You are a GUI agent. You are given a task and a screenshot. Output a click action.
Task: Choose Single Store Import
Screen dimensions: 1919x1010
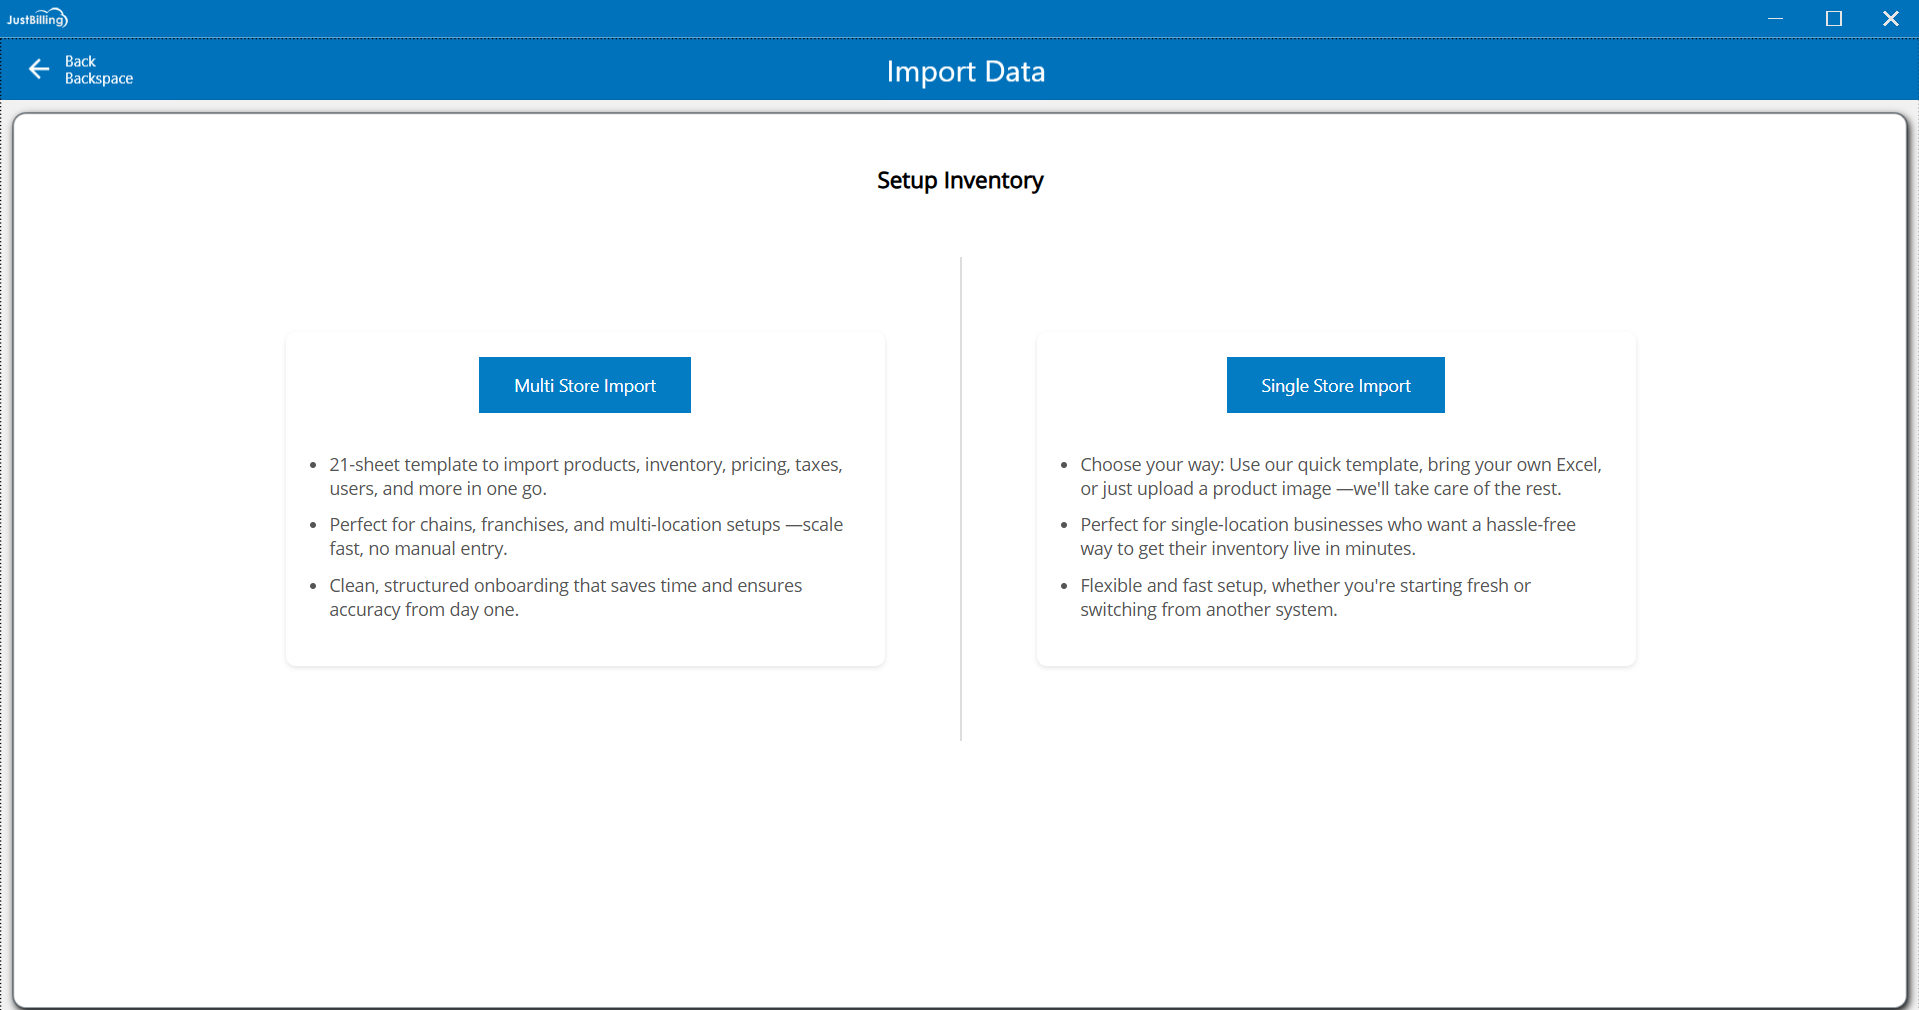pyautogui.click(x=1335, y=385)
